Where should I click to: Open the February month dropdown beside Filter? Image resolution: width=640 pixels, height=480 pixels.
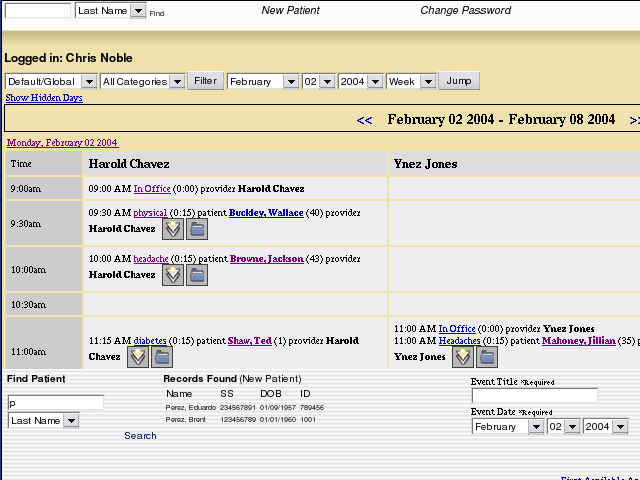(263, 82)
